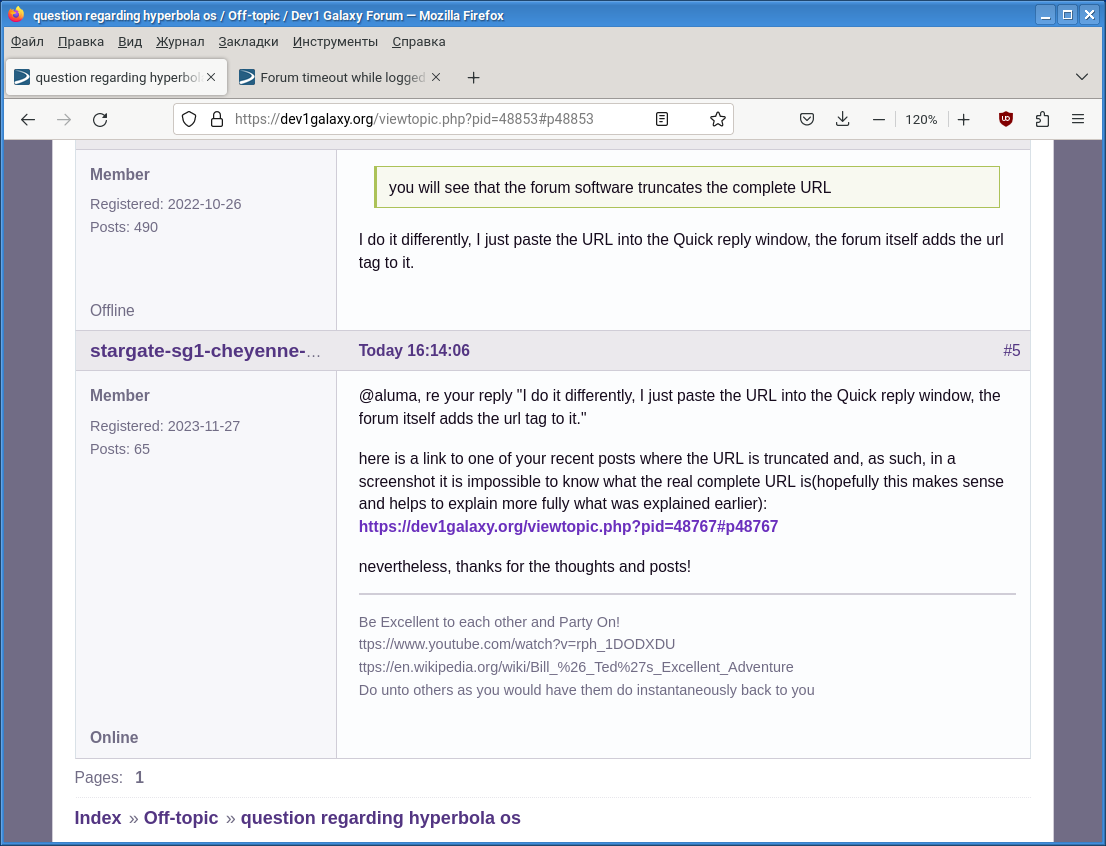
Task: Click 'Posts: 490' text
Action: [x=123, y=227]
